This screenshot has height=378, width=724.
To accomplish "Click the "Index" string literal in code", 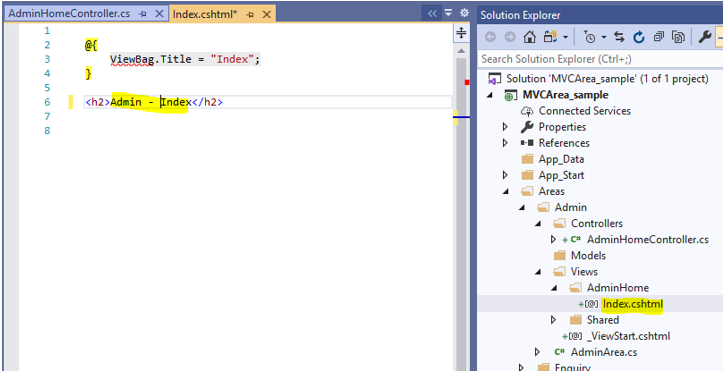I will pos(232,59).
